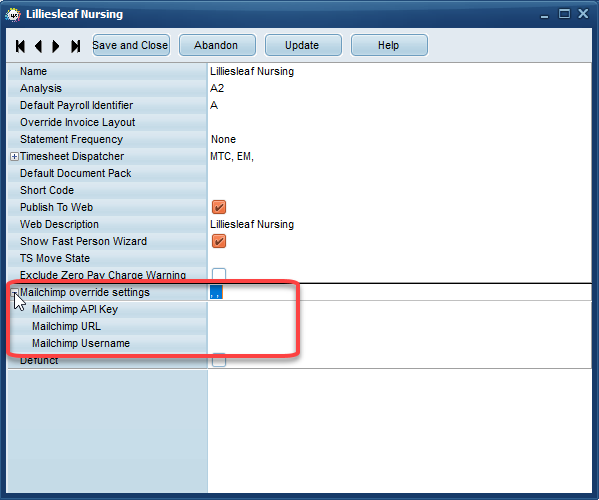Jump to last record arrow
The image size is (599, 500).
point(76,46)
